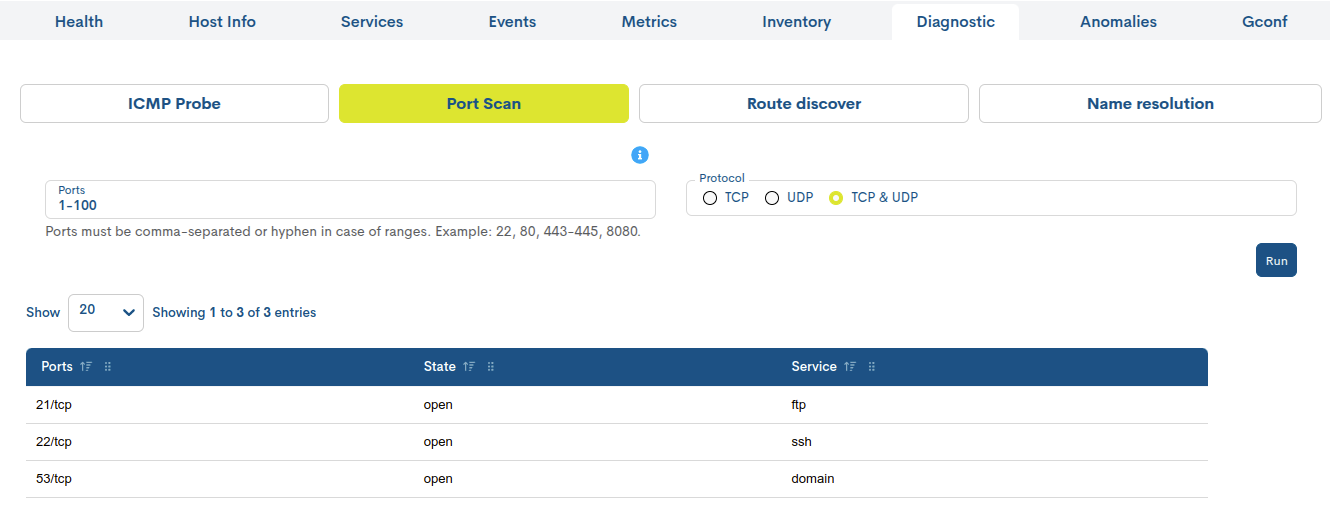Click the Ports column header label

pyautogui.click(x=57, y=367)
